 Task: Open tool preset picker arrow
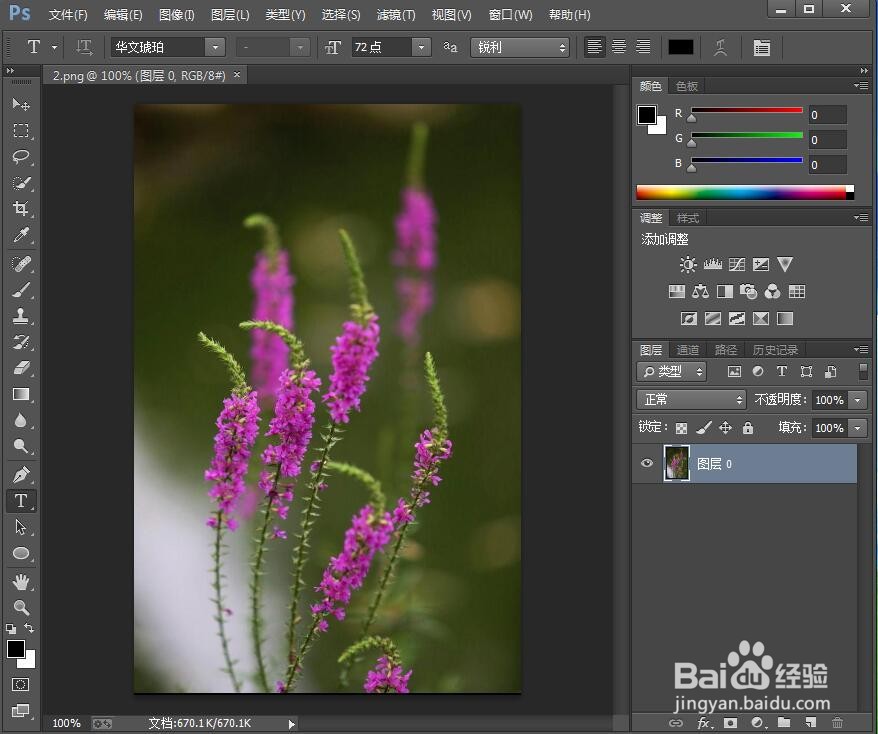coord(54,48)
